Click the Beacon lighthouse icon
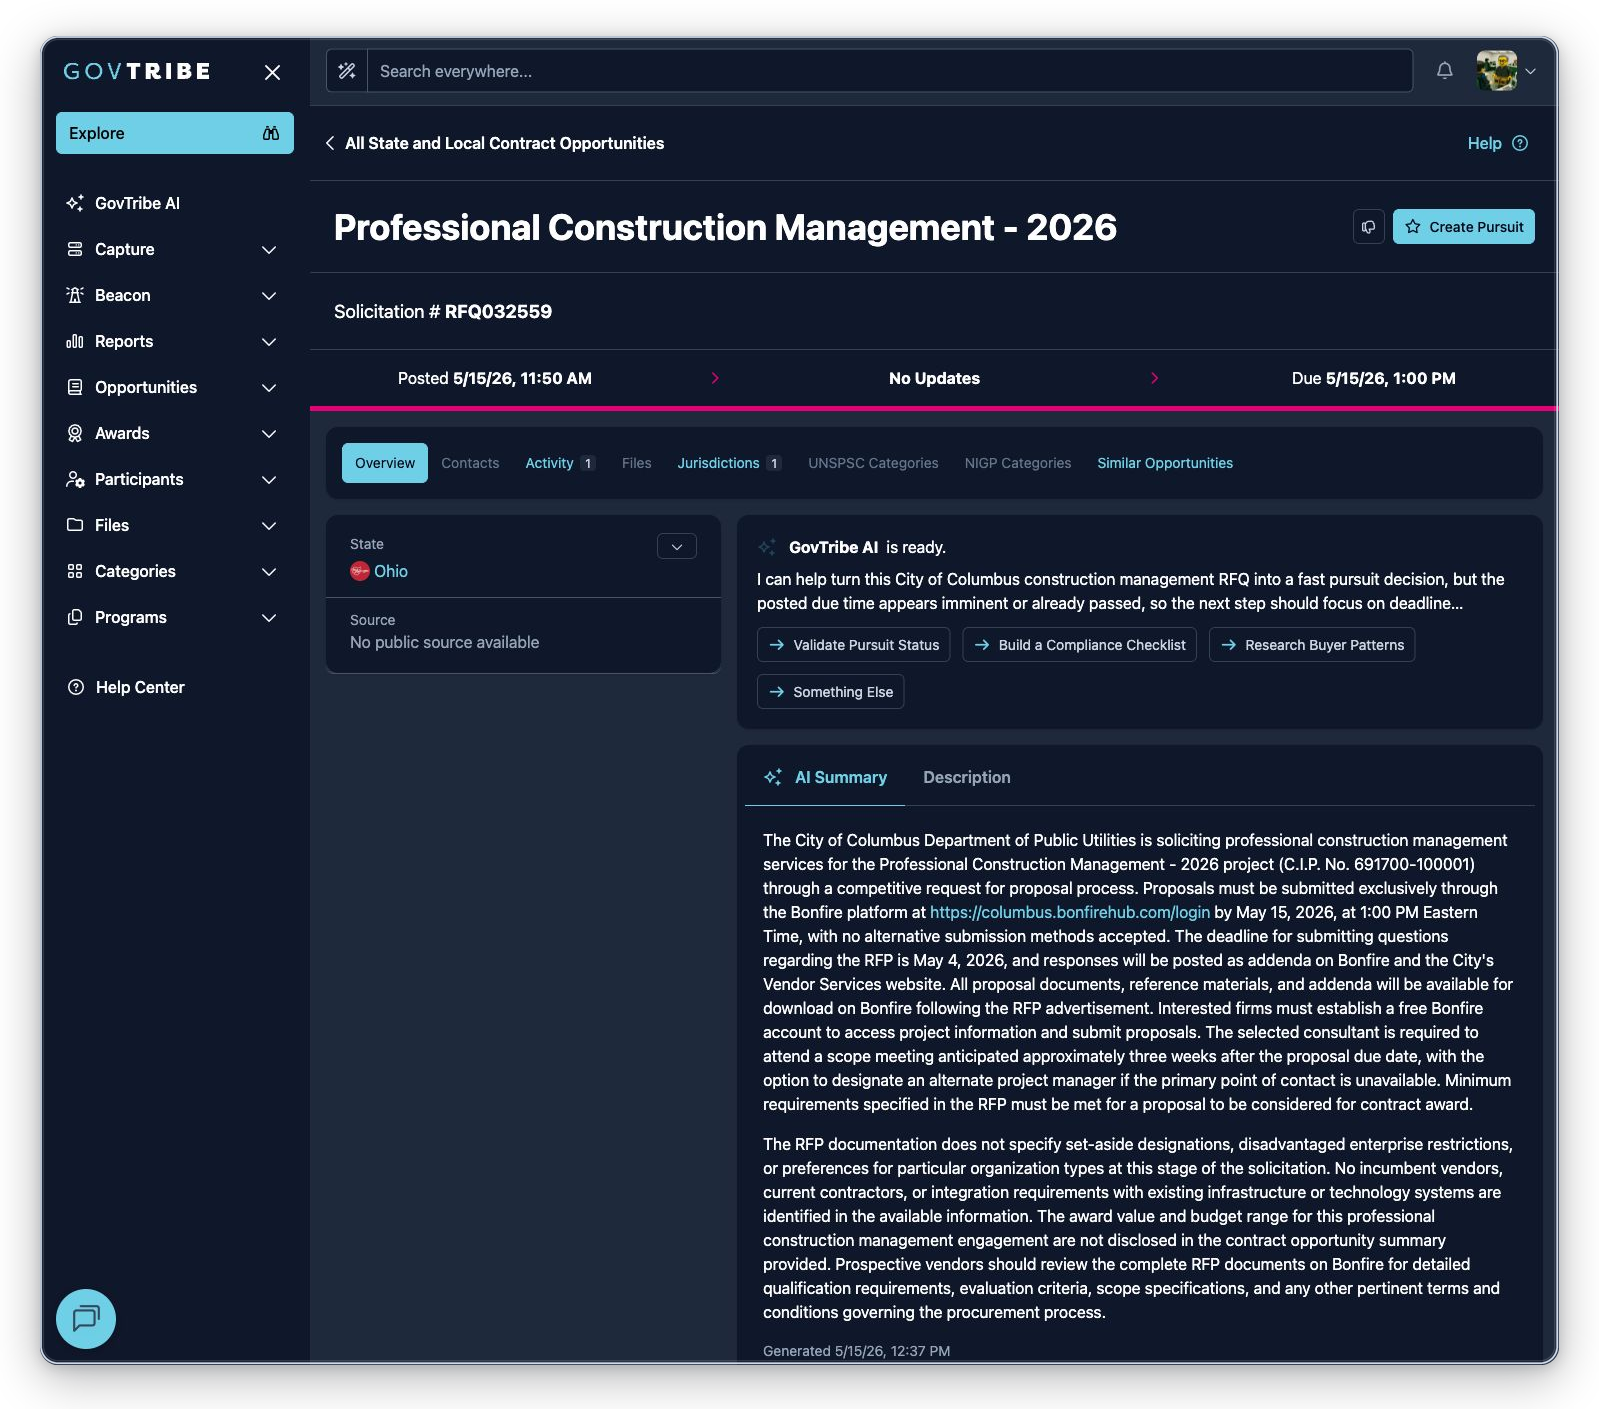The width and height of the screenshot is (1599, 1409). tap(75, 295)
